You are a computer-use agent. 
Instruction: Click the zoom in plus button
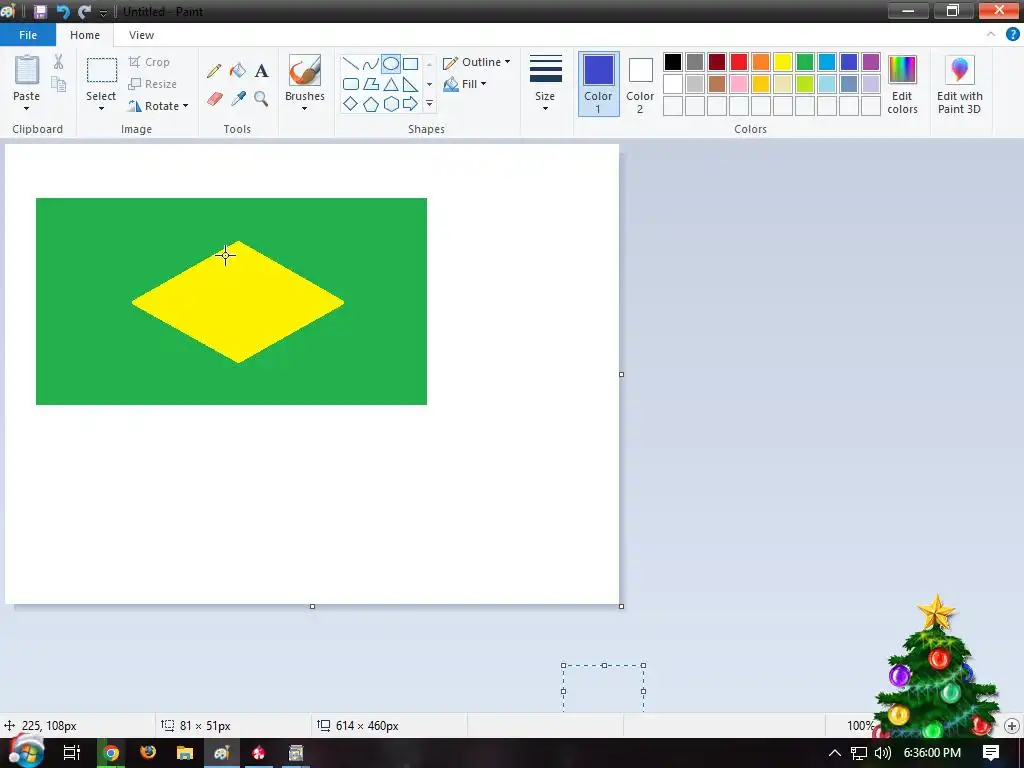click(1012, 726)
